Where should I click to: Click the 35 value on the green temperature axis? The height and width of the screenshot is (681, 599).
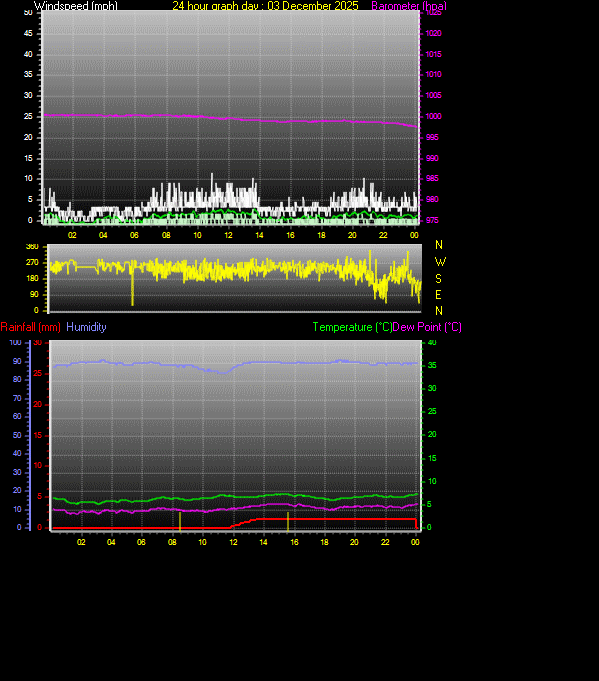click(x=432, y=365)
